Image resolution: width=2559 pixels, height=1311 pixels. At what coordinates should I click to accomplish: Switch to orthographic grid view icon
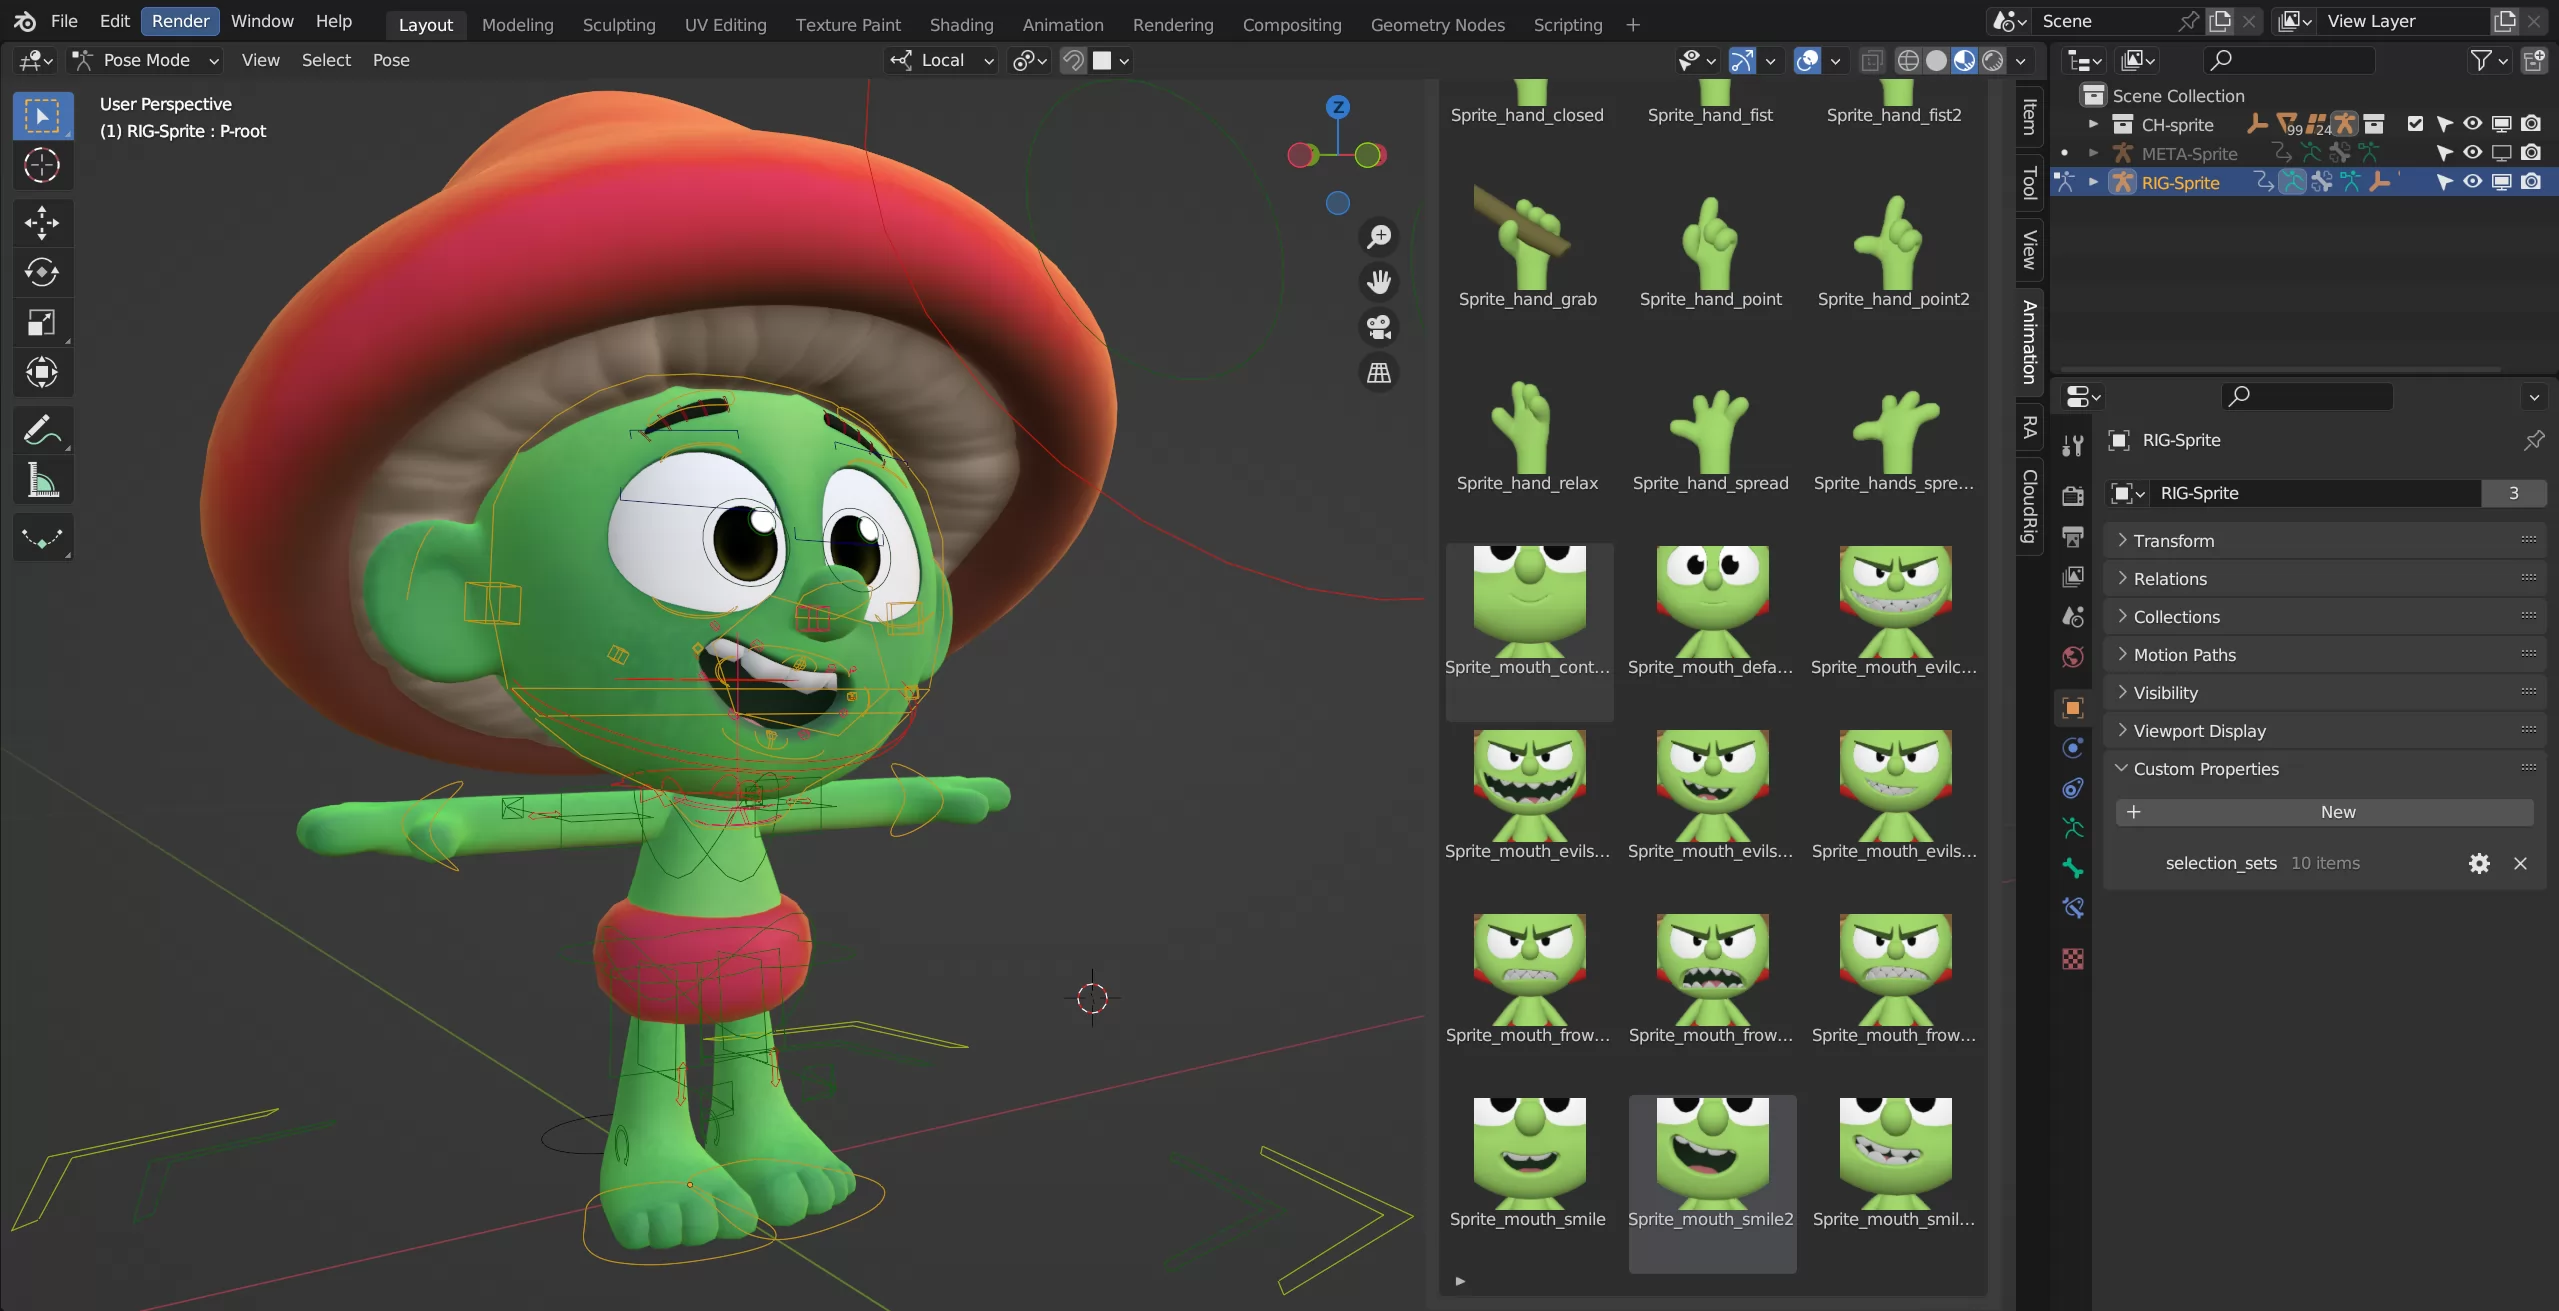coord(1379,373)
